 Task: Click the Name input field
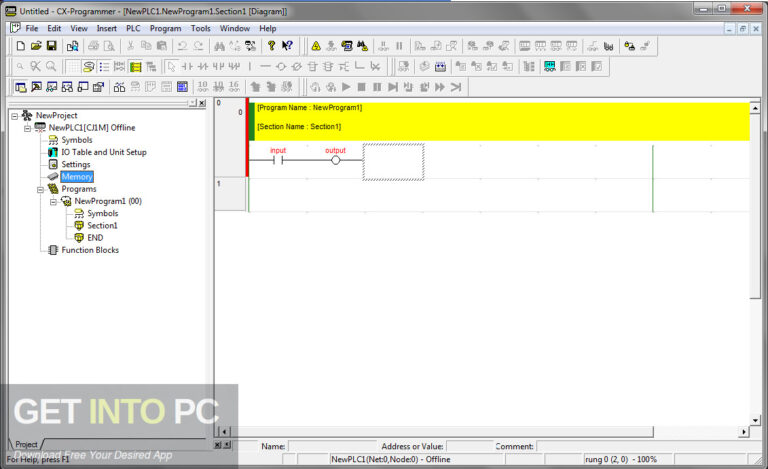coord(333,446)
